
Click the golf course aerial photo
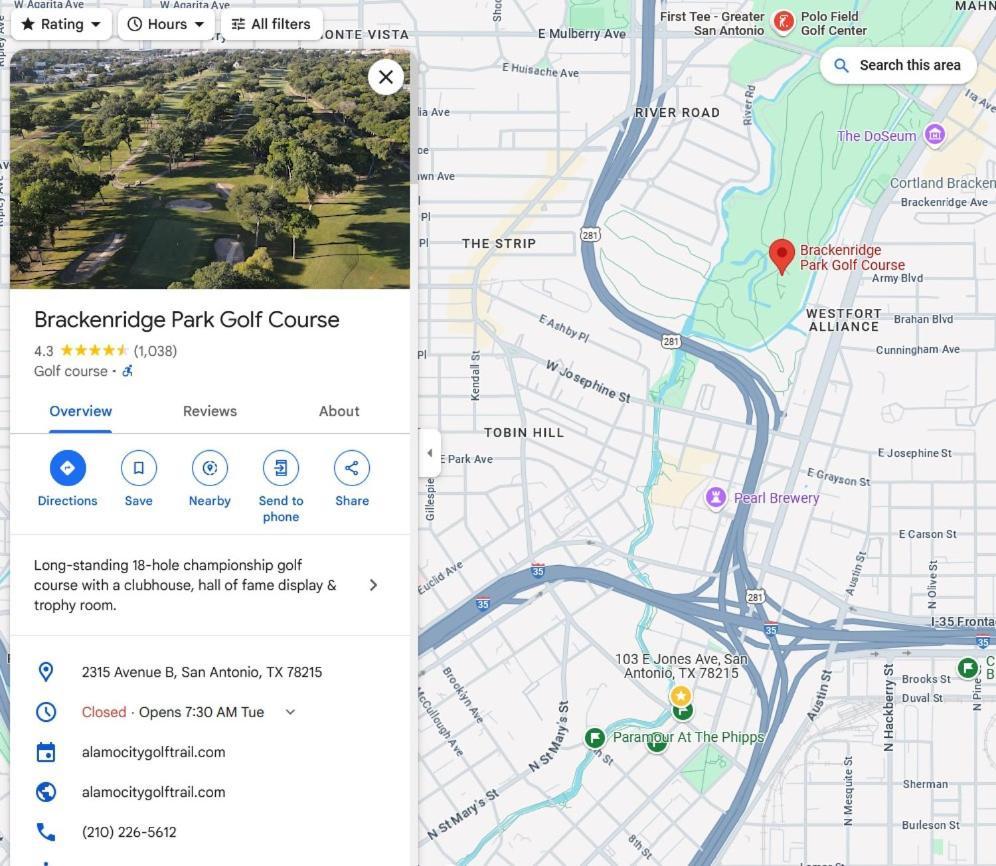(210, 169)
